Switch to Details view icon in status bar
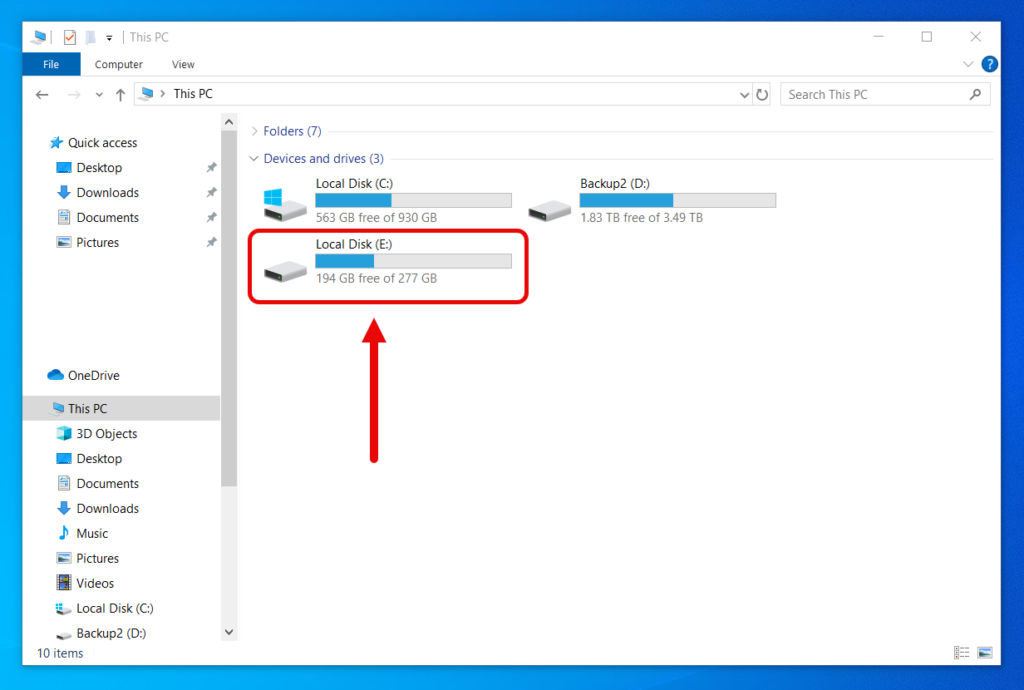1024x690 pixels. 961,652
